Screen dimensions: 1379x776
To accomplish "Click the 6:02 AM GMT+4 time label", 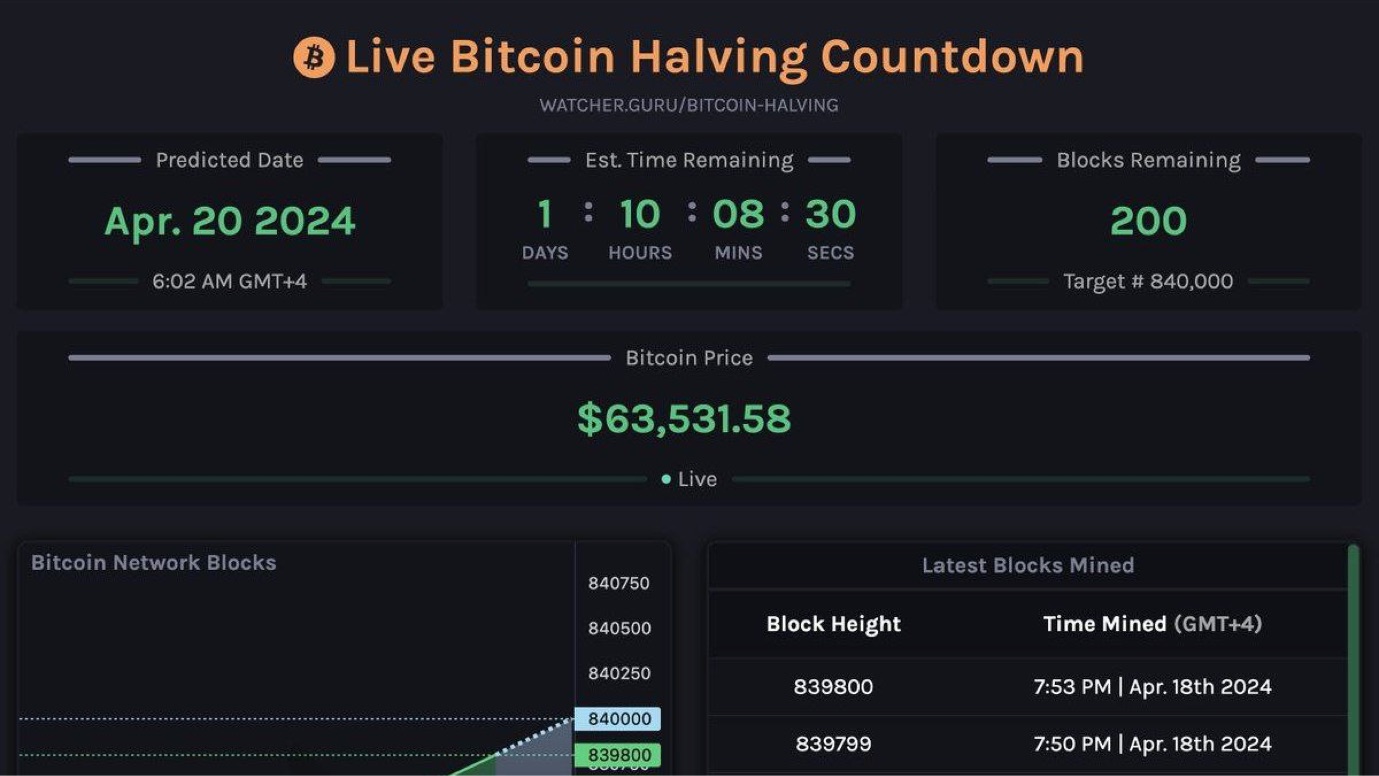I will point(230,281).
